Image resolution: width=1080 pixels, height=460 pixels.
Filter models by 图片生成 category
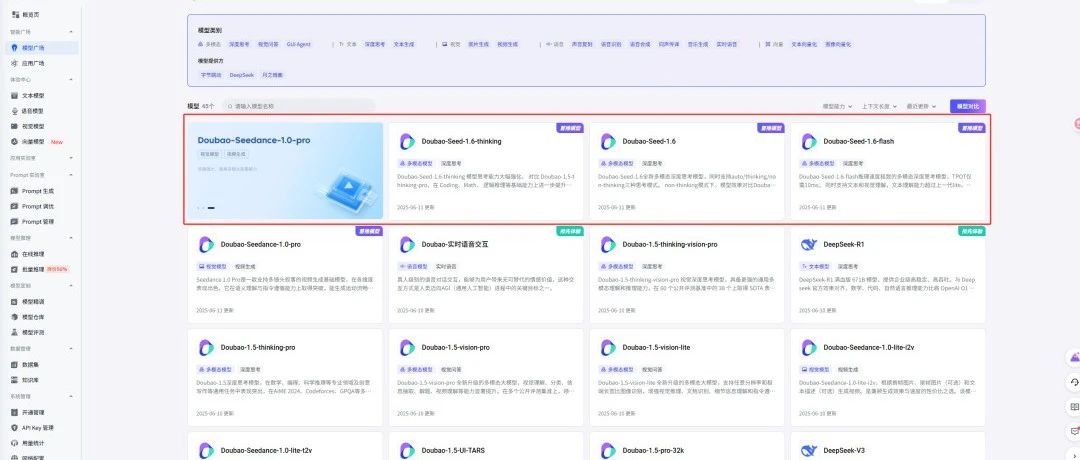coord(478,44)
